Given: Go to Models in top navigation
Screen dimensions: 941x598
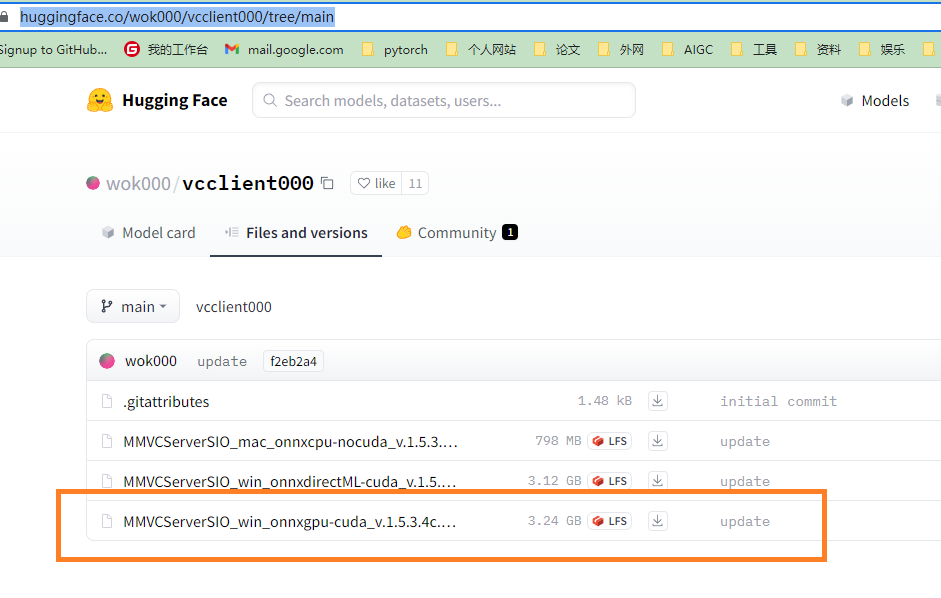Looking at the screenshot, I should click(x=875, y=101).
